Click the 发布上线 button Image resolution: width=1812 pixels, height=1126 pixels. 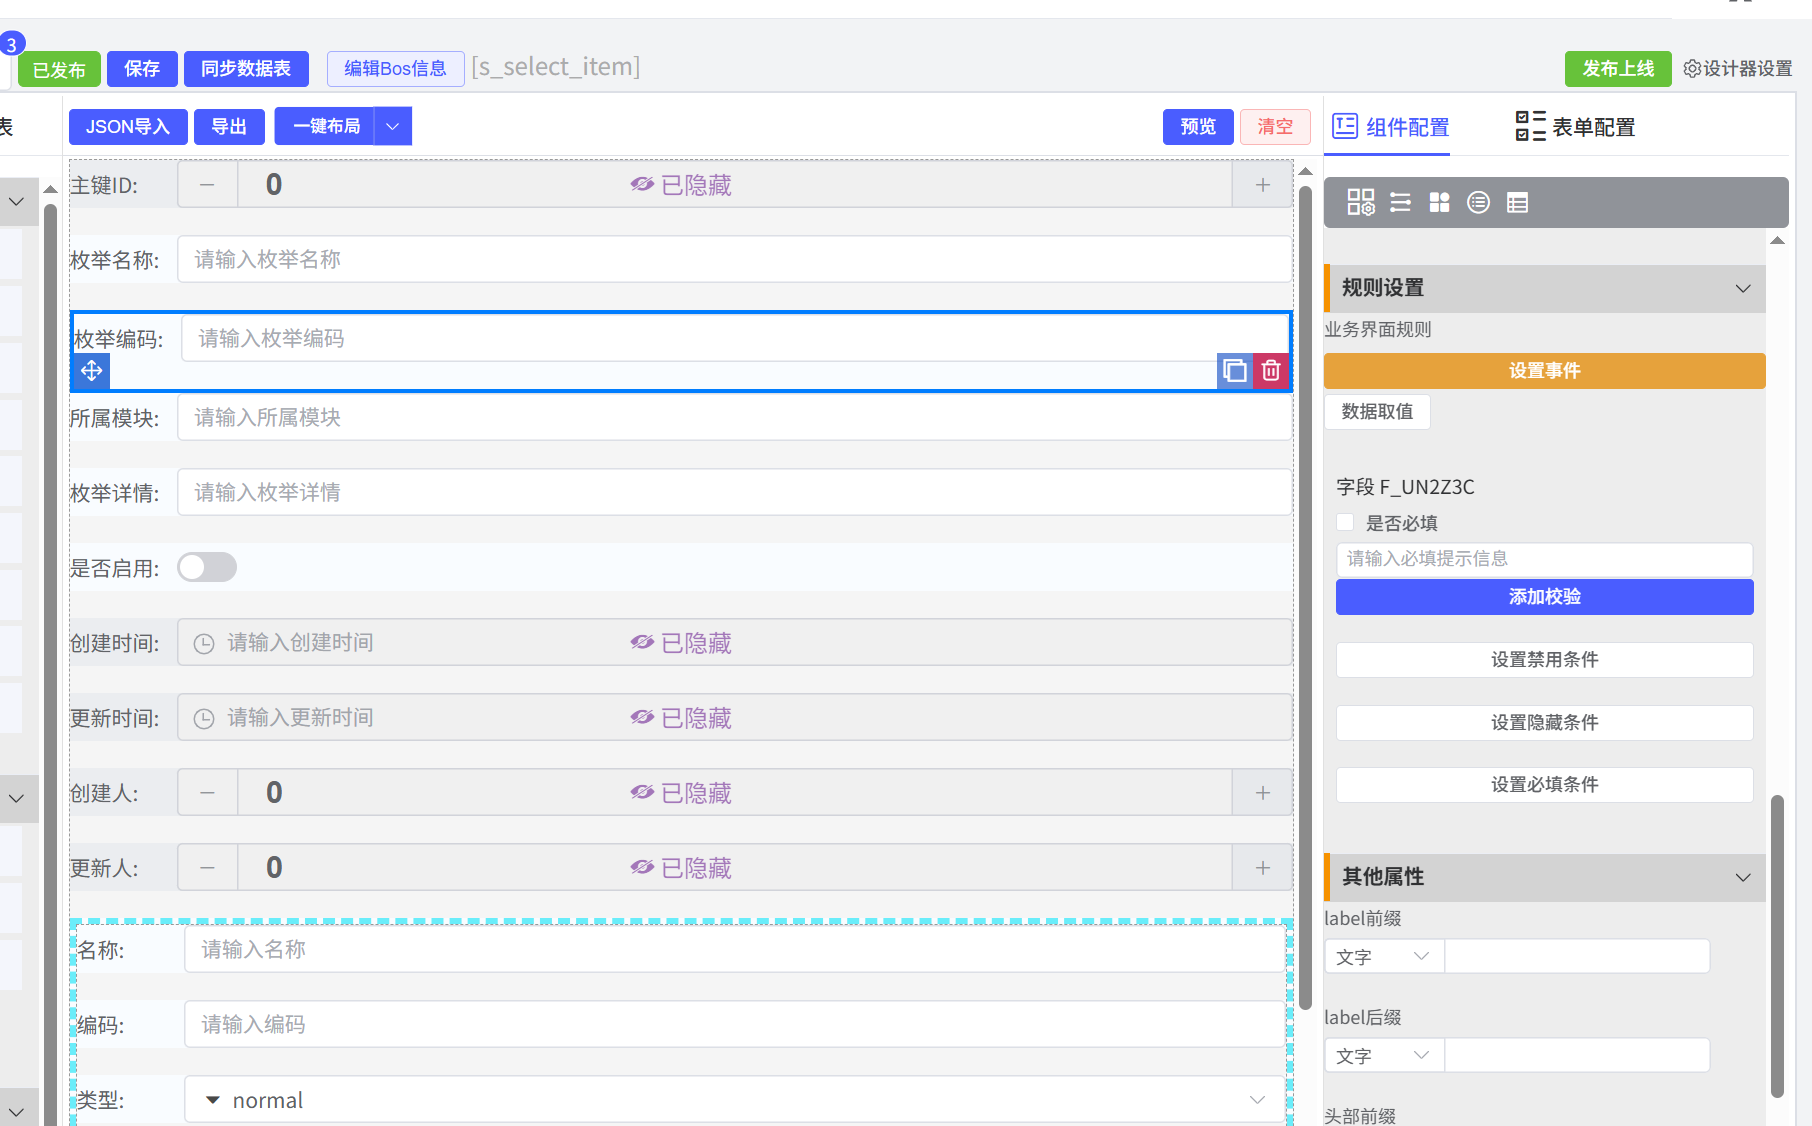(1618, 69)
